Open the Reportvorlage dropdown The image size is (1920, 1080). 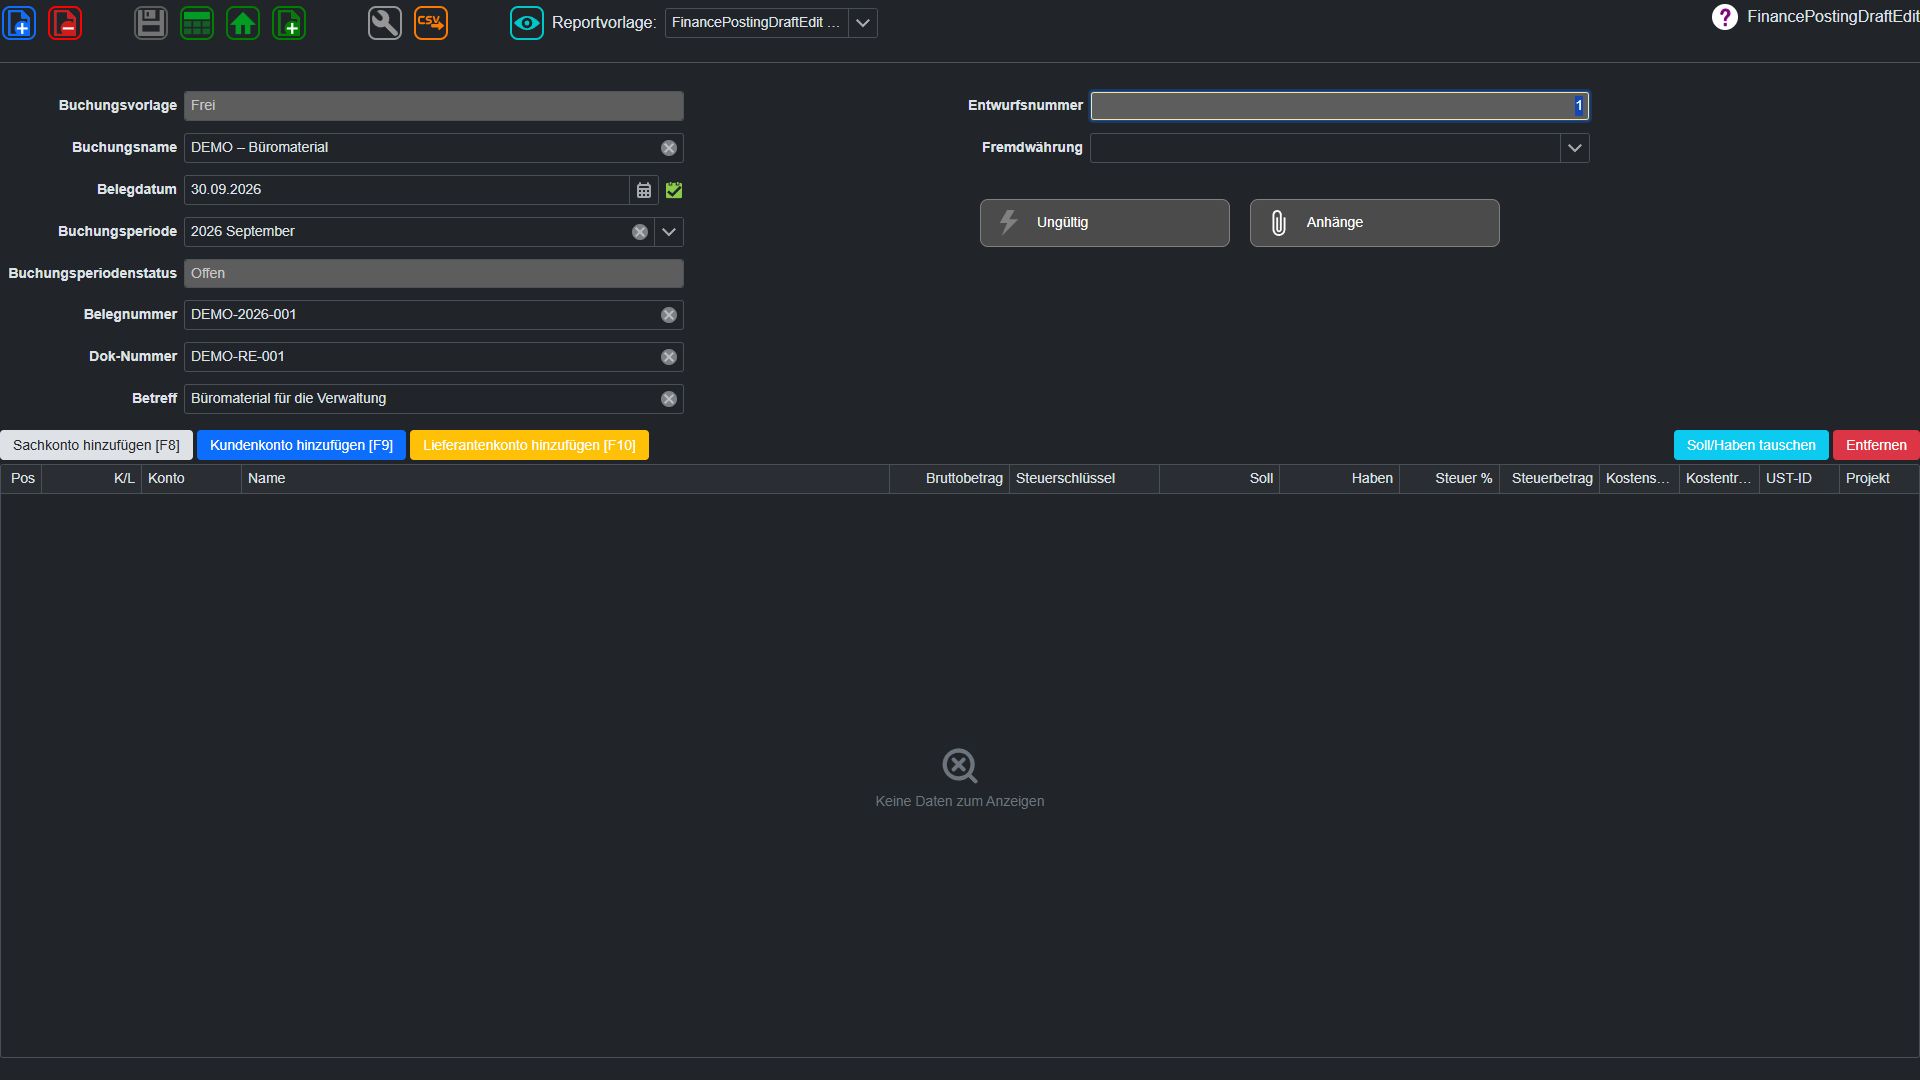coord(863,23)
